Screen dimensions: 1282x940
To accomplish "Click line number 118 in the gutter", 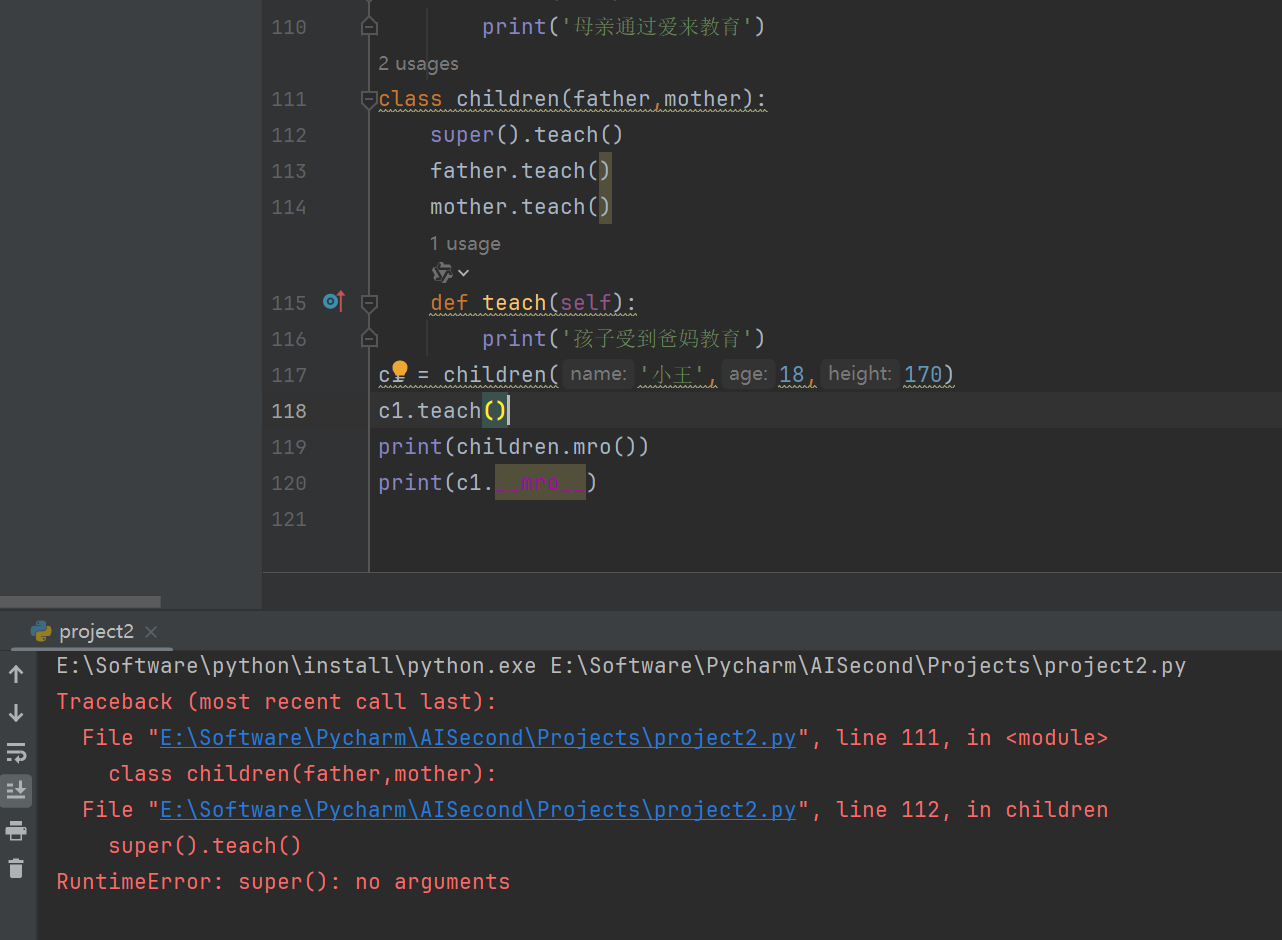I will [289, 411].
